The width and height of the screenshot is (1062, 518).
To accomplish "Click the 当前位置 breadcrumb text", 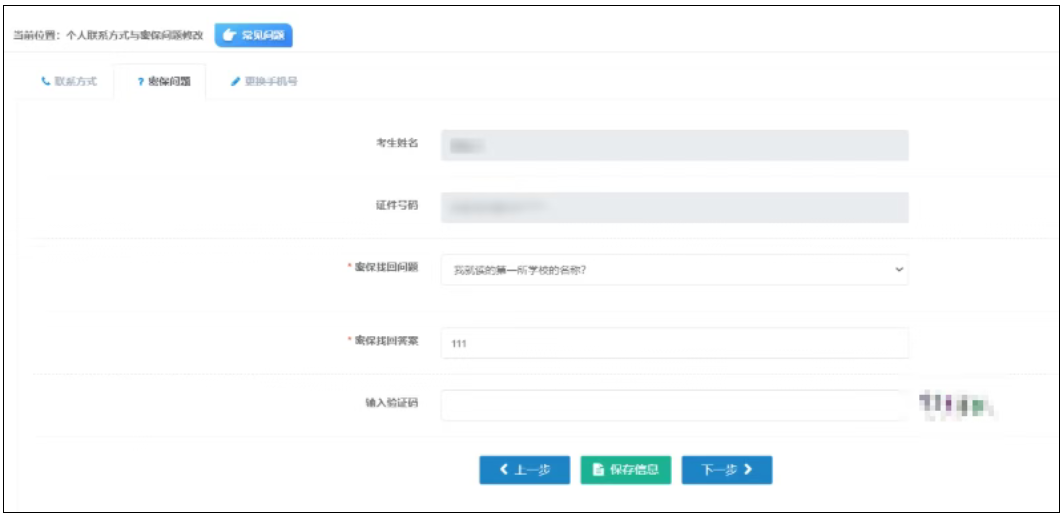I will coord(108,36).
